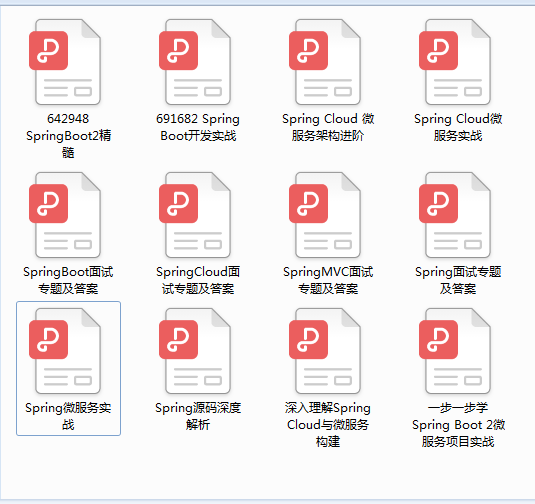Select the SpringMVC面试专题及答案 PDF icon
Screen dimensions: 535x504
[325, 215]
